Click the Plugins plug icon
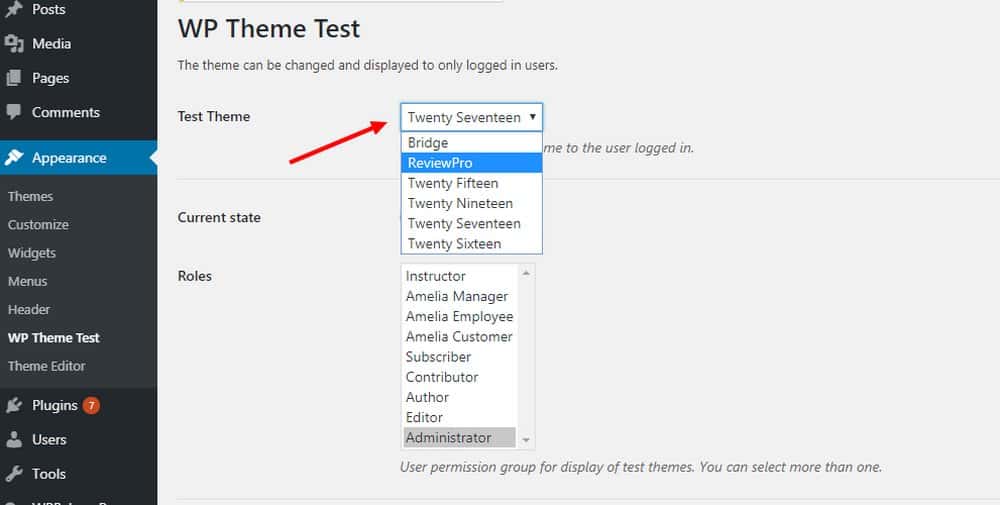1000x505 pixels. click(x=14, y=405)
